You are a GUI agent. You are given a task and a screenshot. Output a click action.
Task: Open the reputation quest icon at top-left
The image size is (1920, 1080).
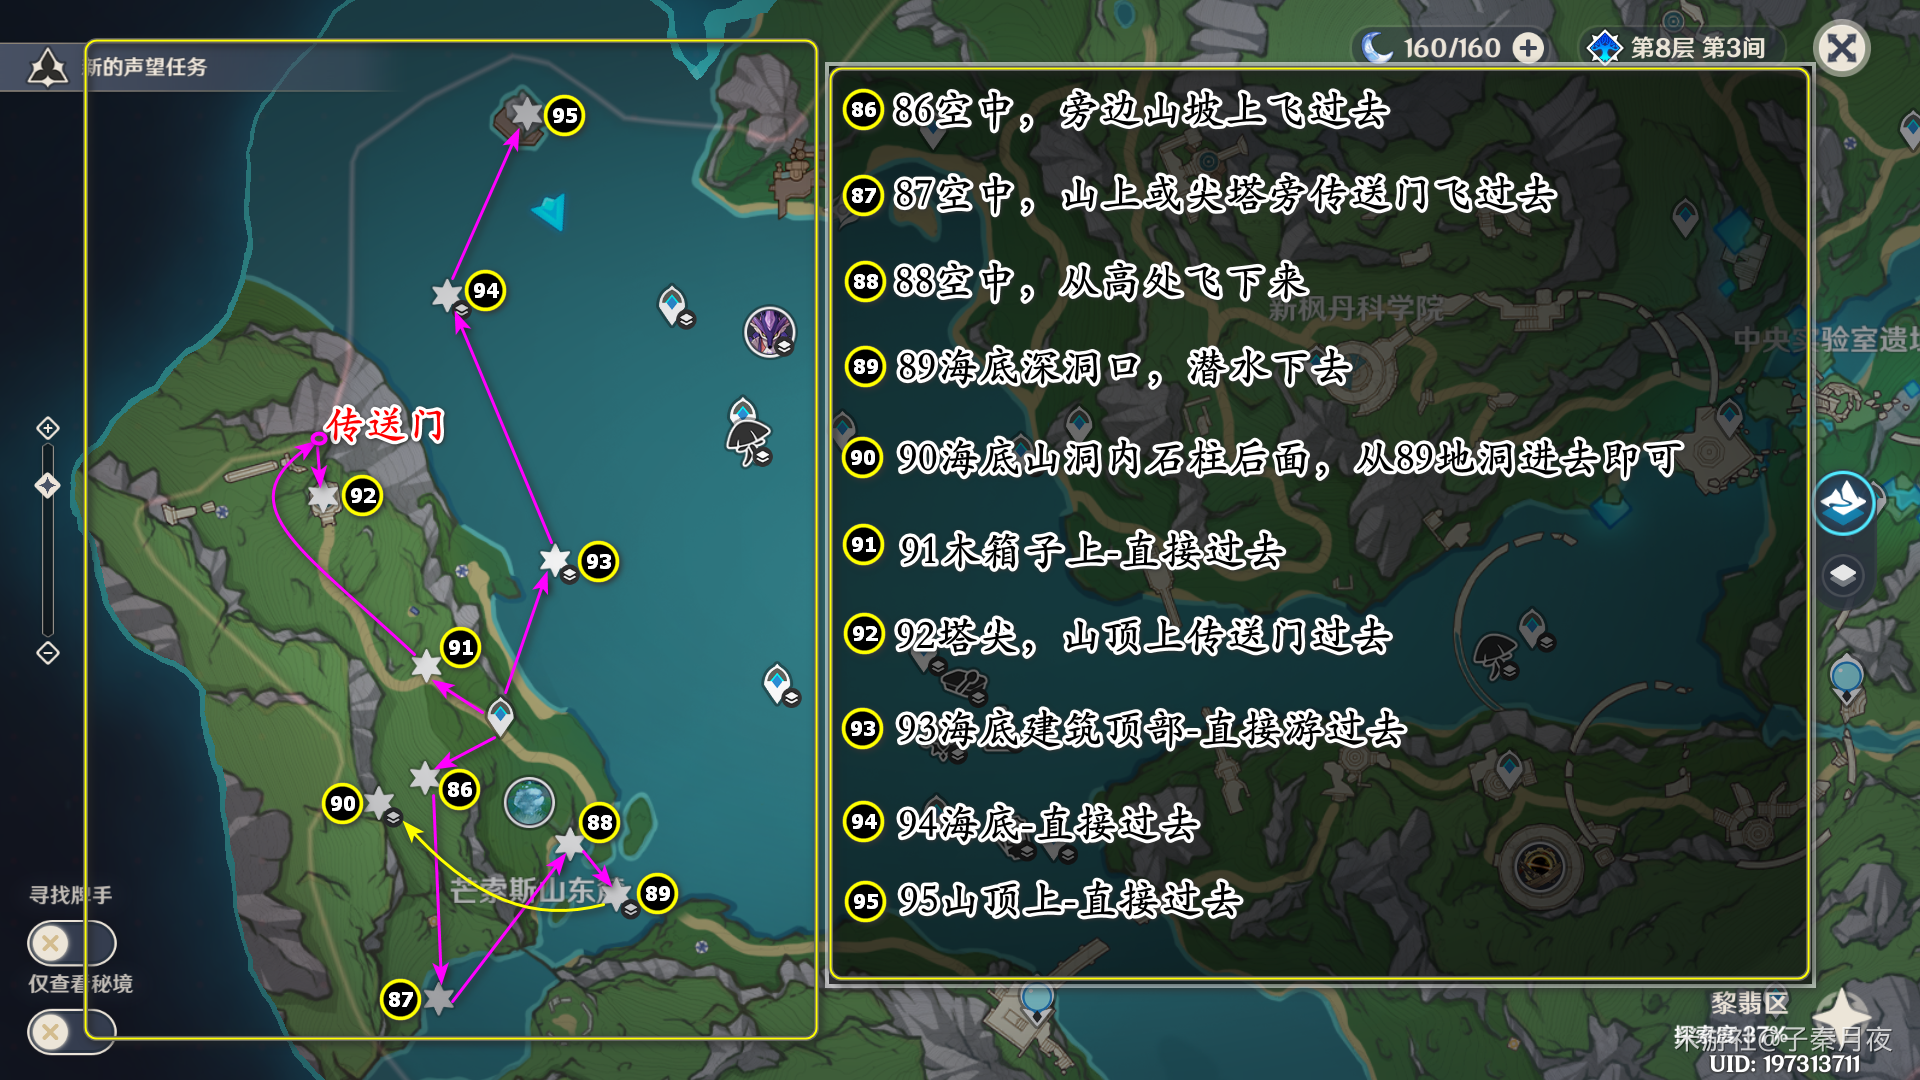click(47, 67)
